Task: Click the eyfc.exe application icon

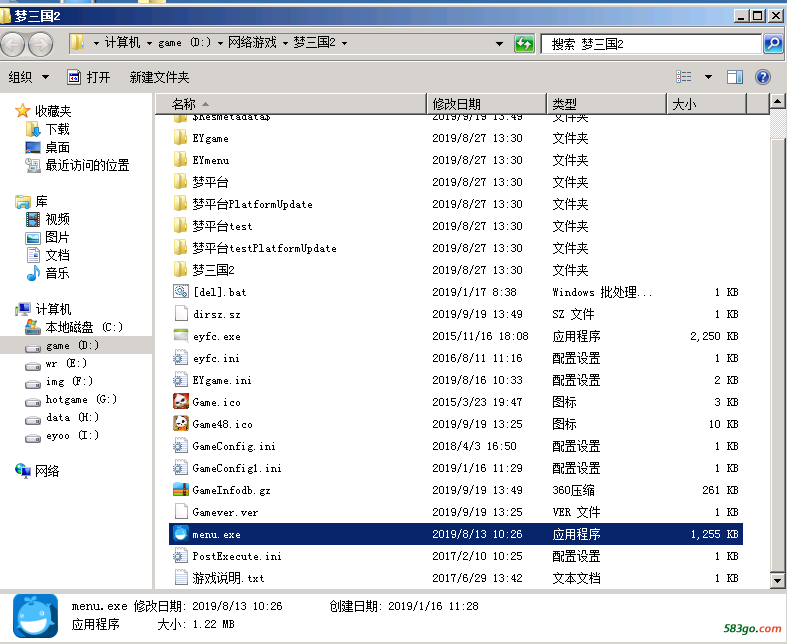Action: click(x=181, y=336)
